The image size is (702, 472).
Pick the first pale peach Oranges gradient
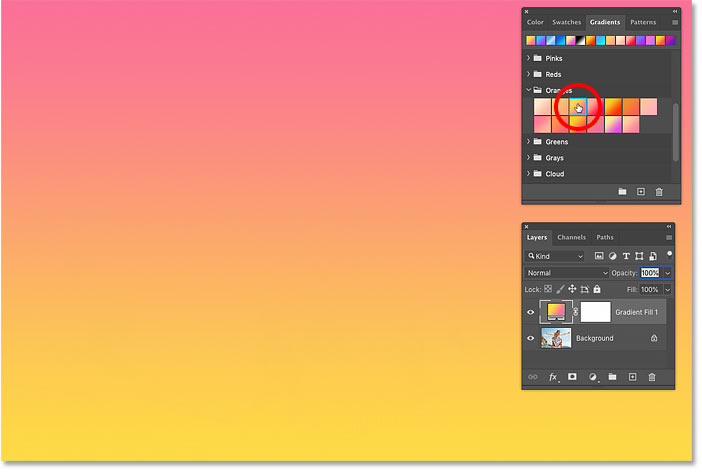pos(542,107)
